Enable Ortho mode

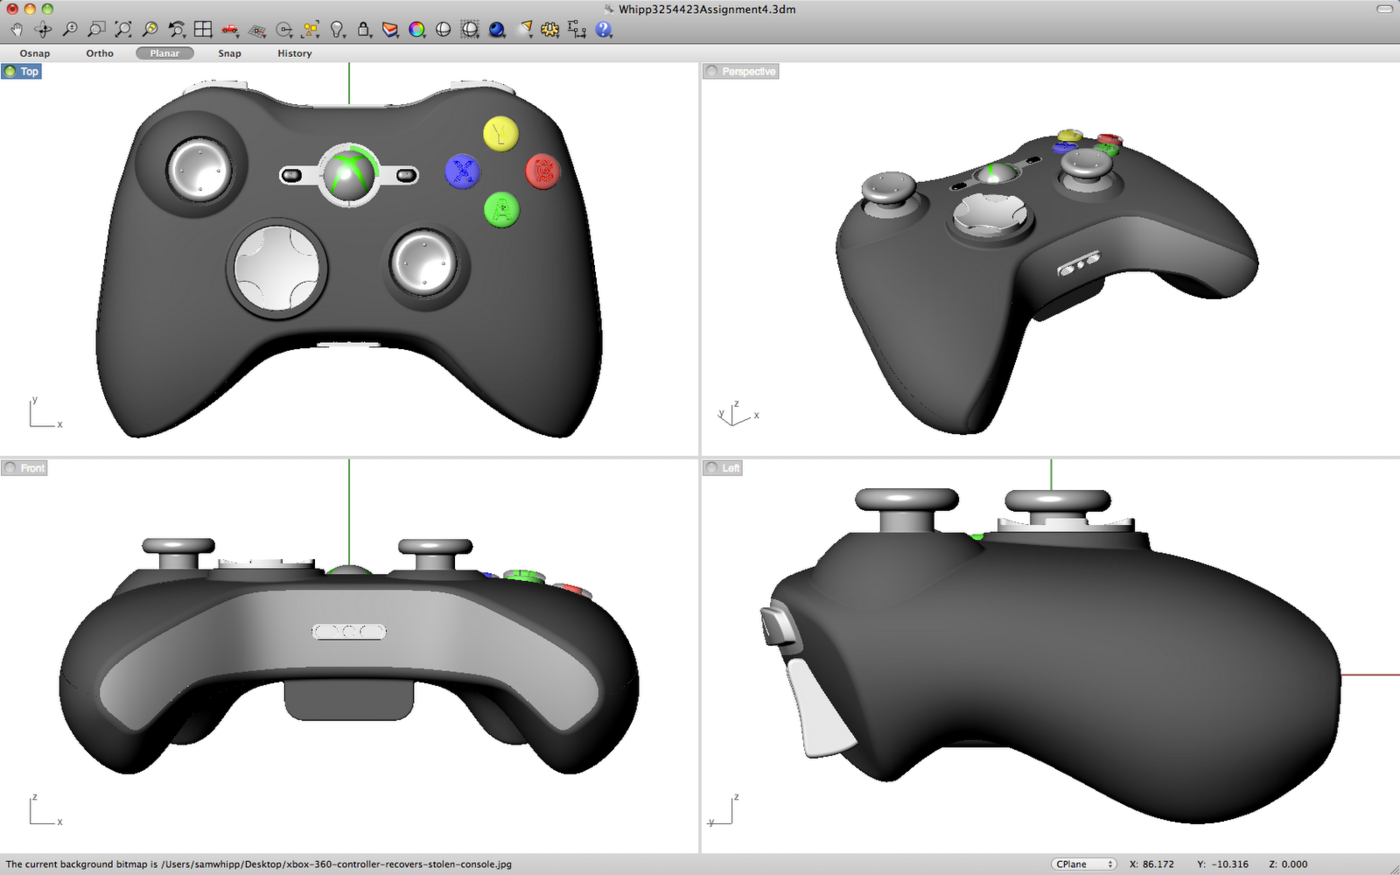coord(99,53)
